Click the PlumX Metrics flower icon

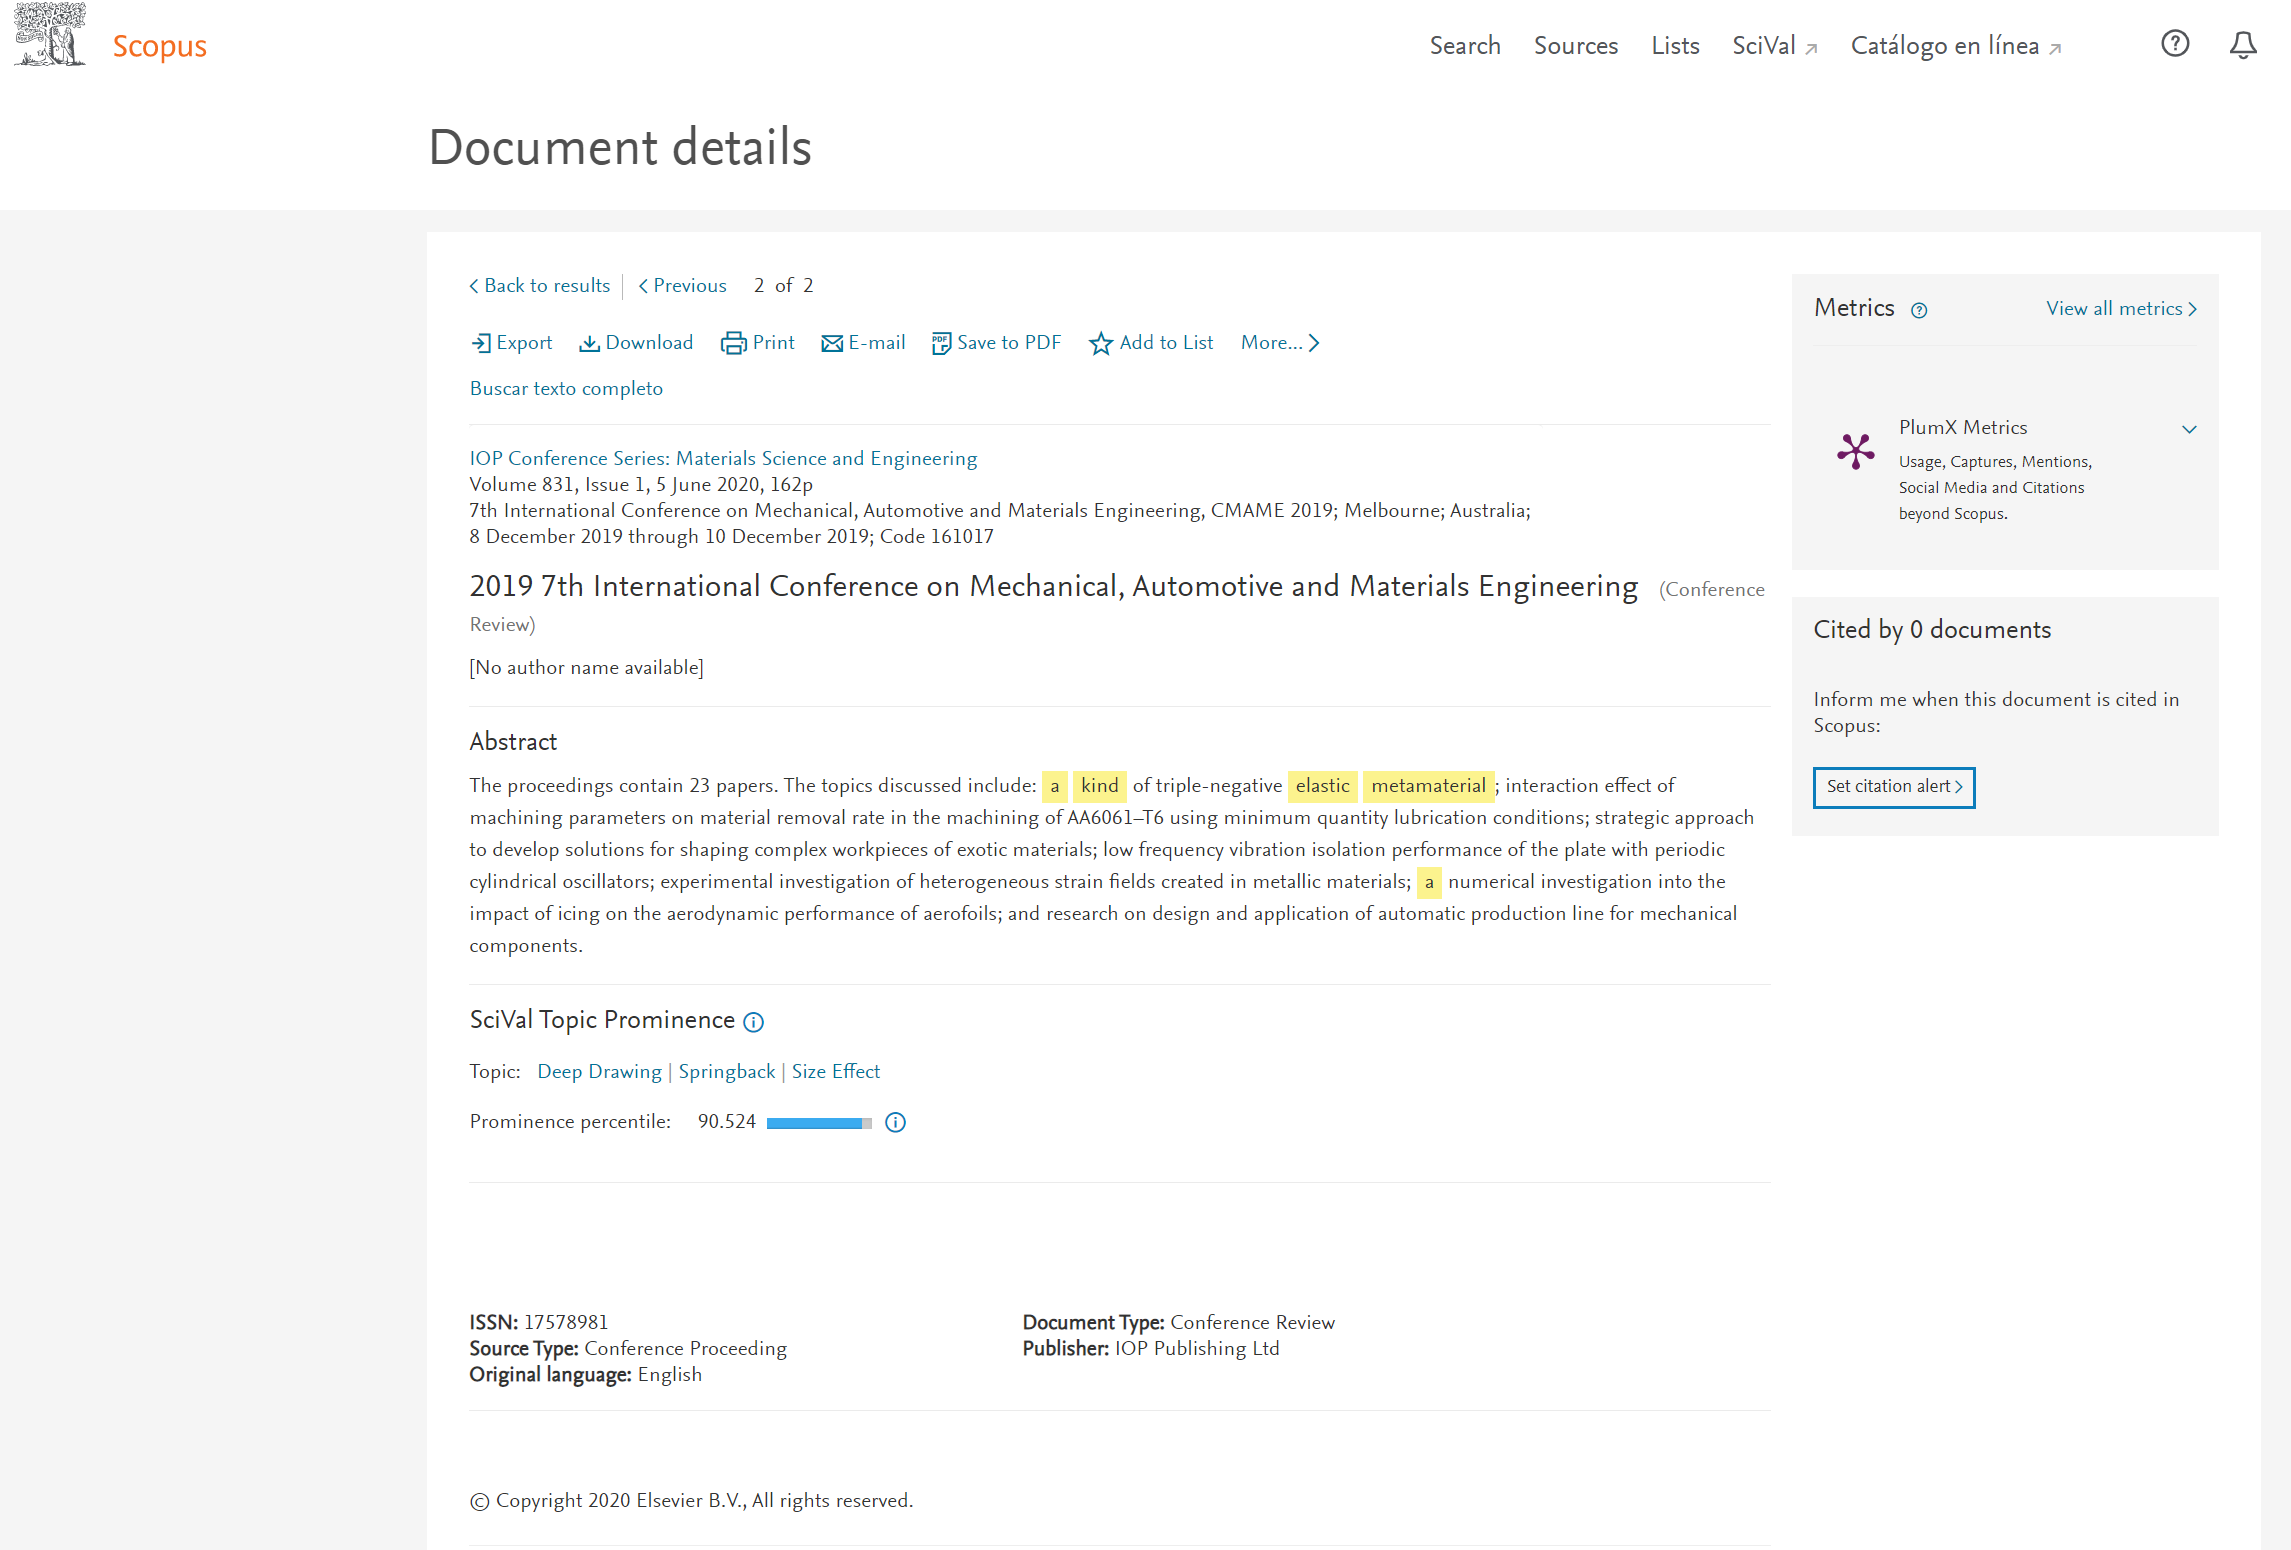click(1856, 451)
